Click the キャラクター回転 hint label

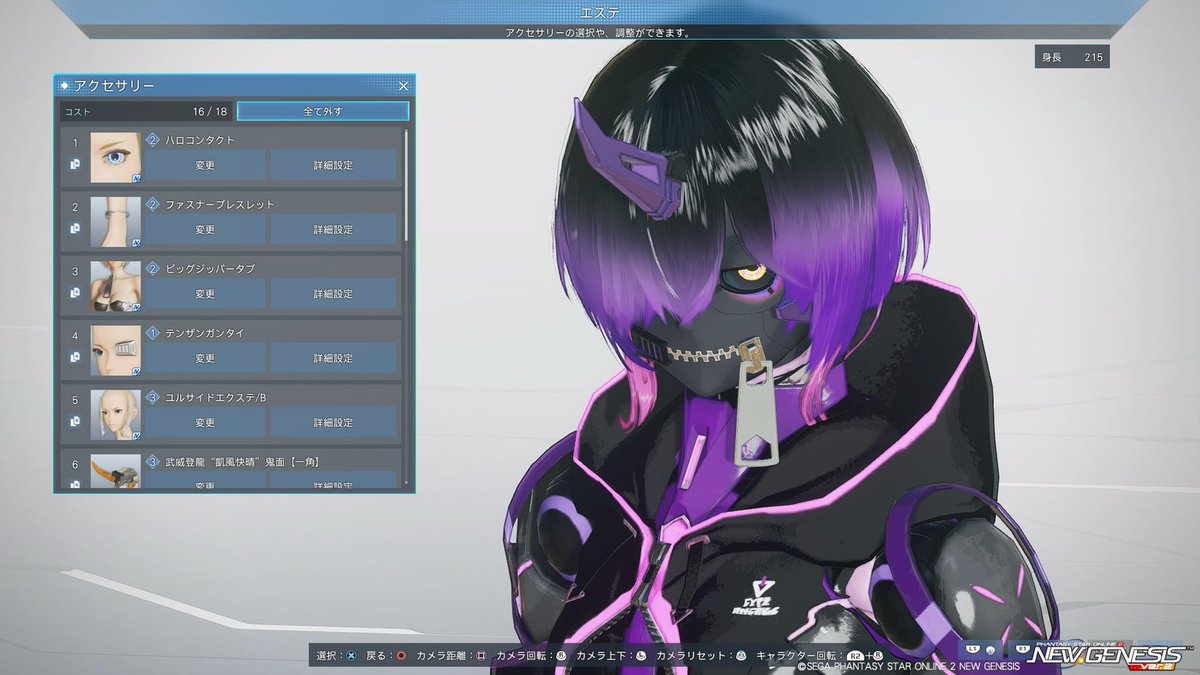click(x=796, y=656)
